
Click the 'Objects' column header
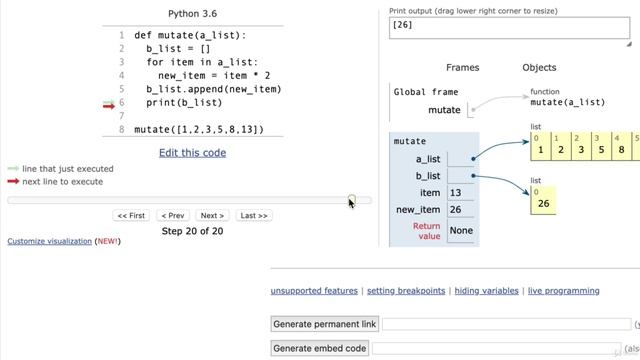539,67
